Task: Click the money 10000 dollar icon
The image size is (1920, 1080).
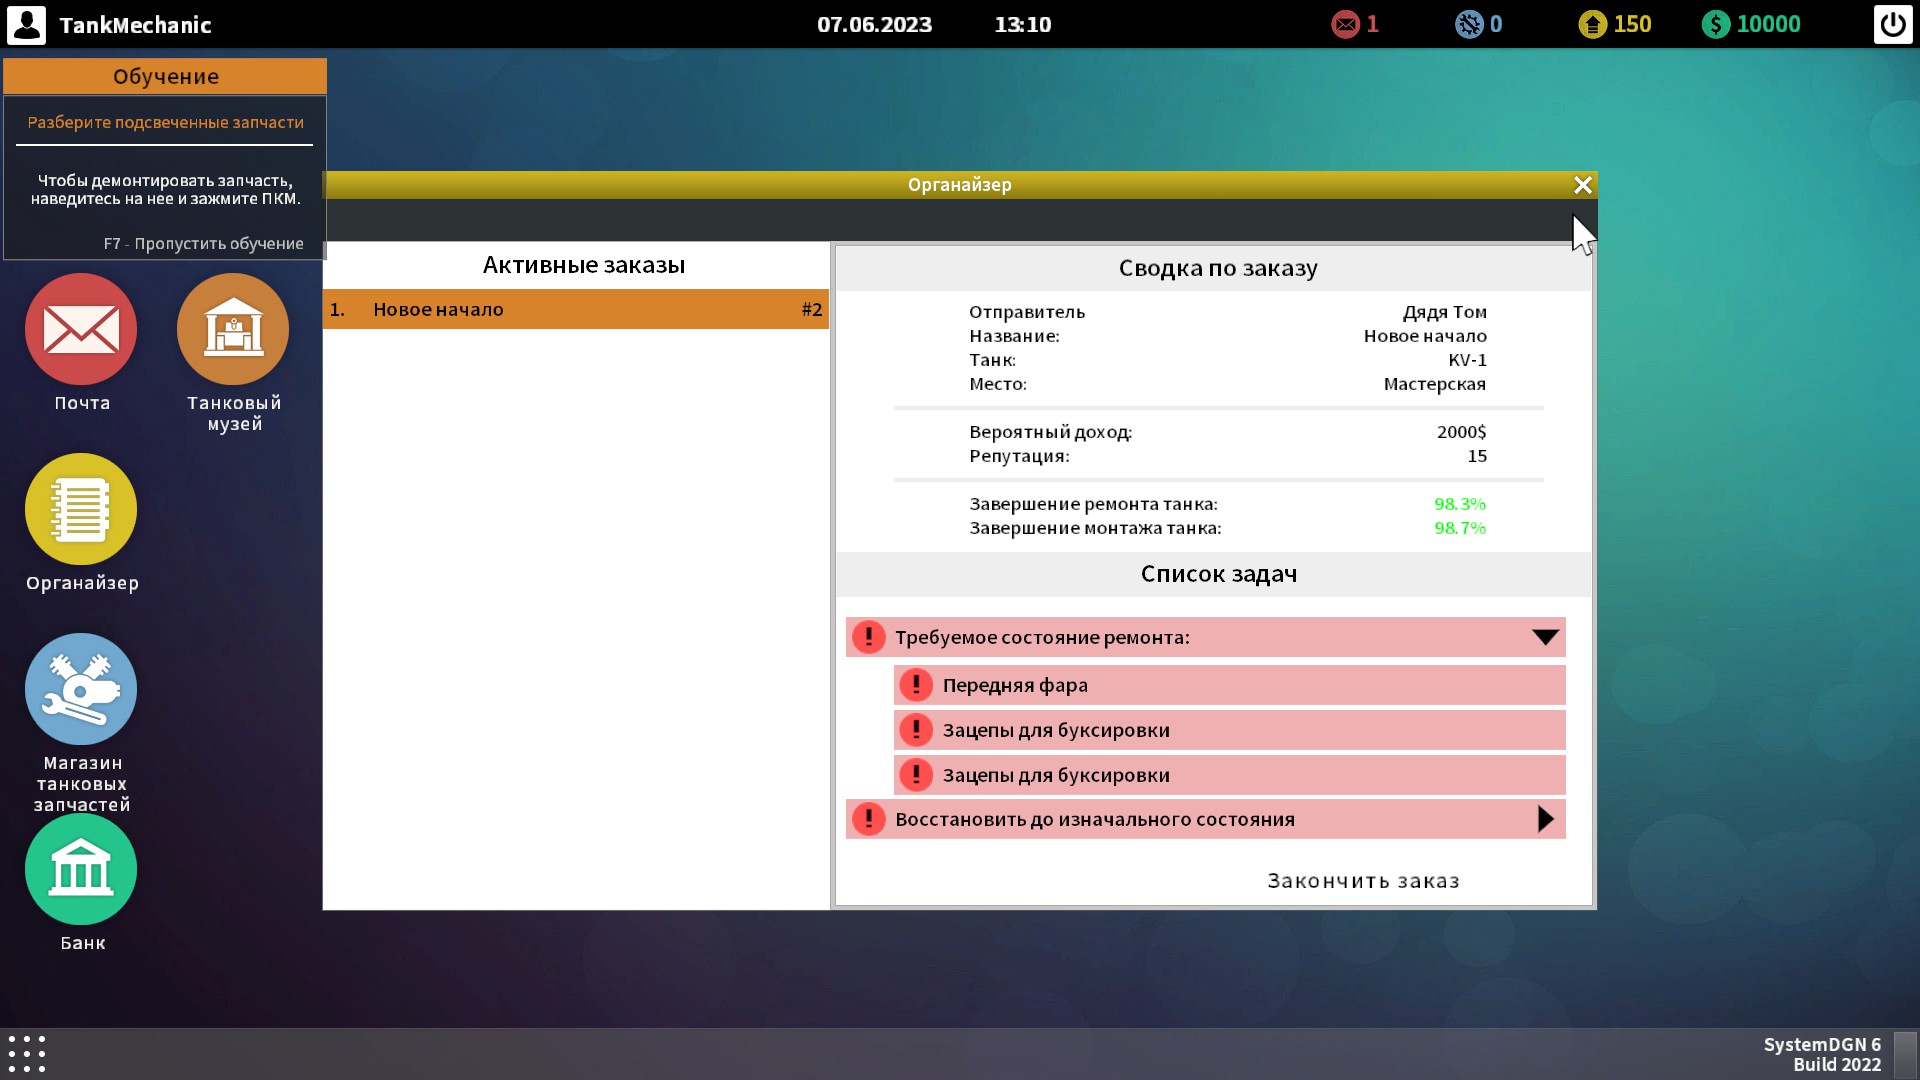Action: pos(1716,24)
